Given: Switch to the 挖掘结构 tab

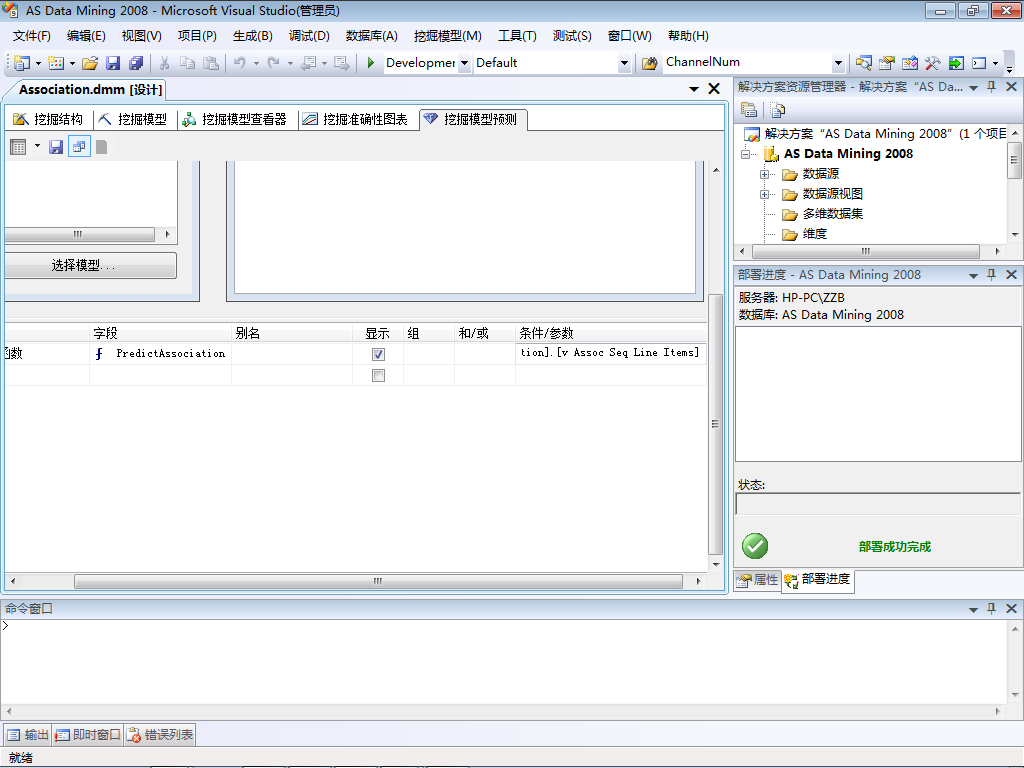Looking at the screenshot, I should click(49, 119).
